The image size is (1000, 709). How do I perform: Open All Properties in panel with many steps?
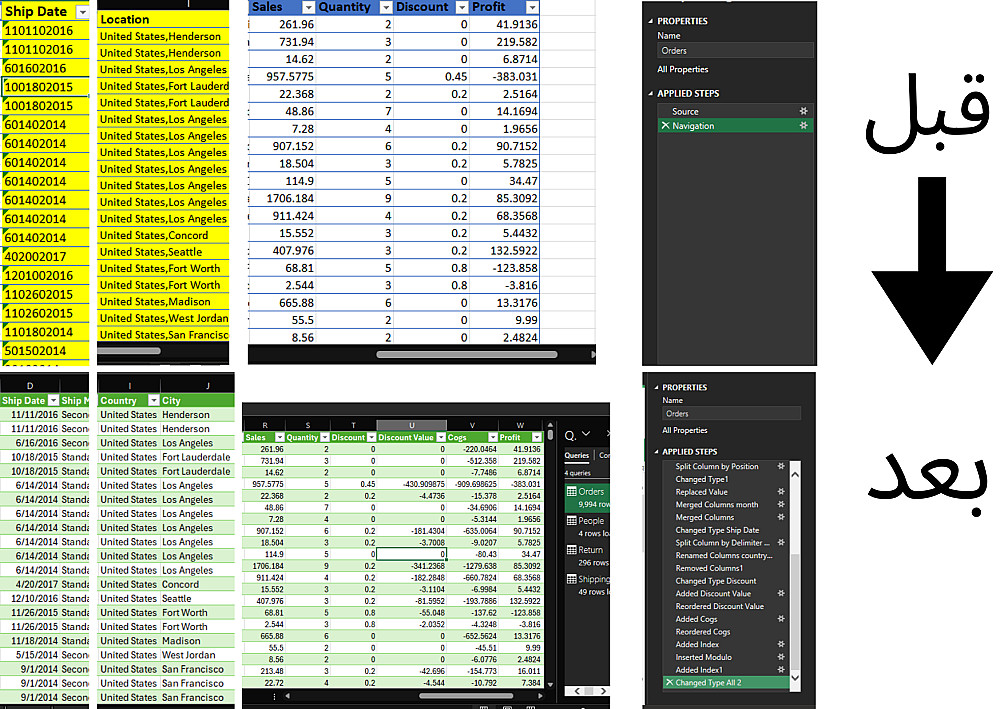tap(684, 430)
